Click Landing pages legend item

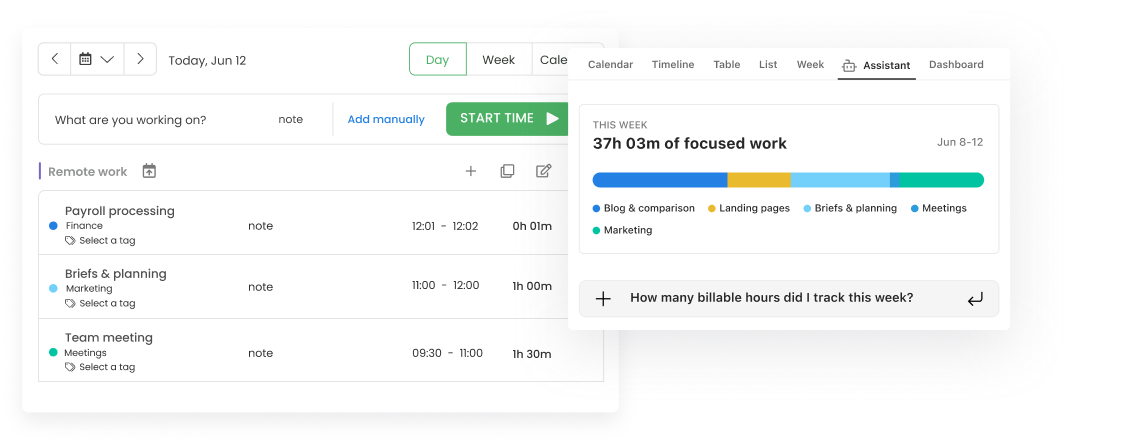point(749,208)
